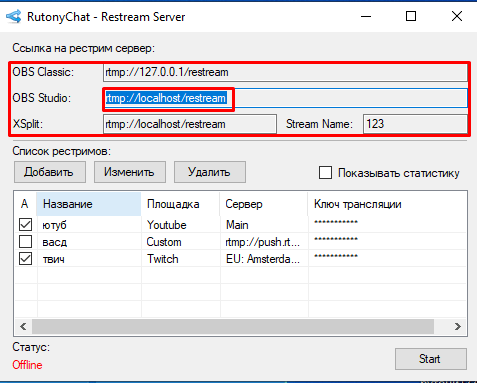The height and width of the screenshot is (383, 477).
Task: Click the OBS Studio URL field
Action: coord(285,98)
